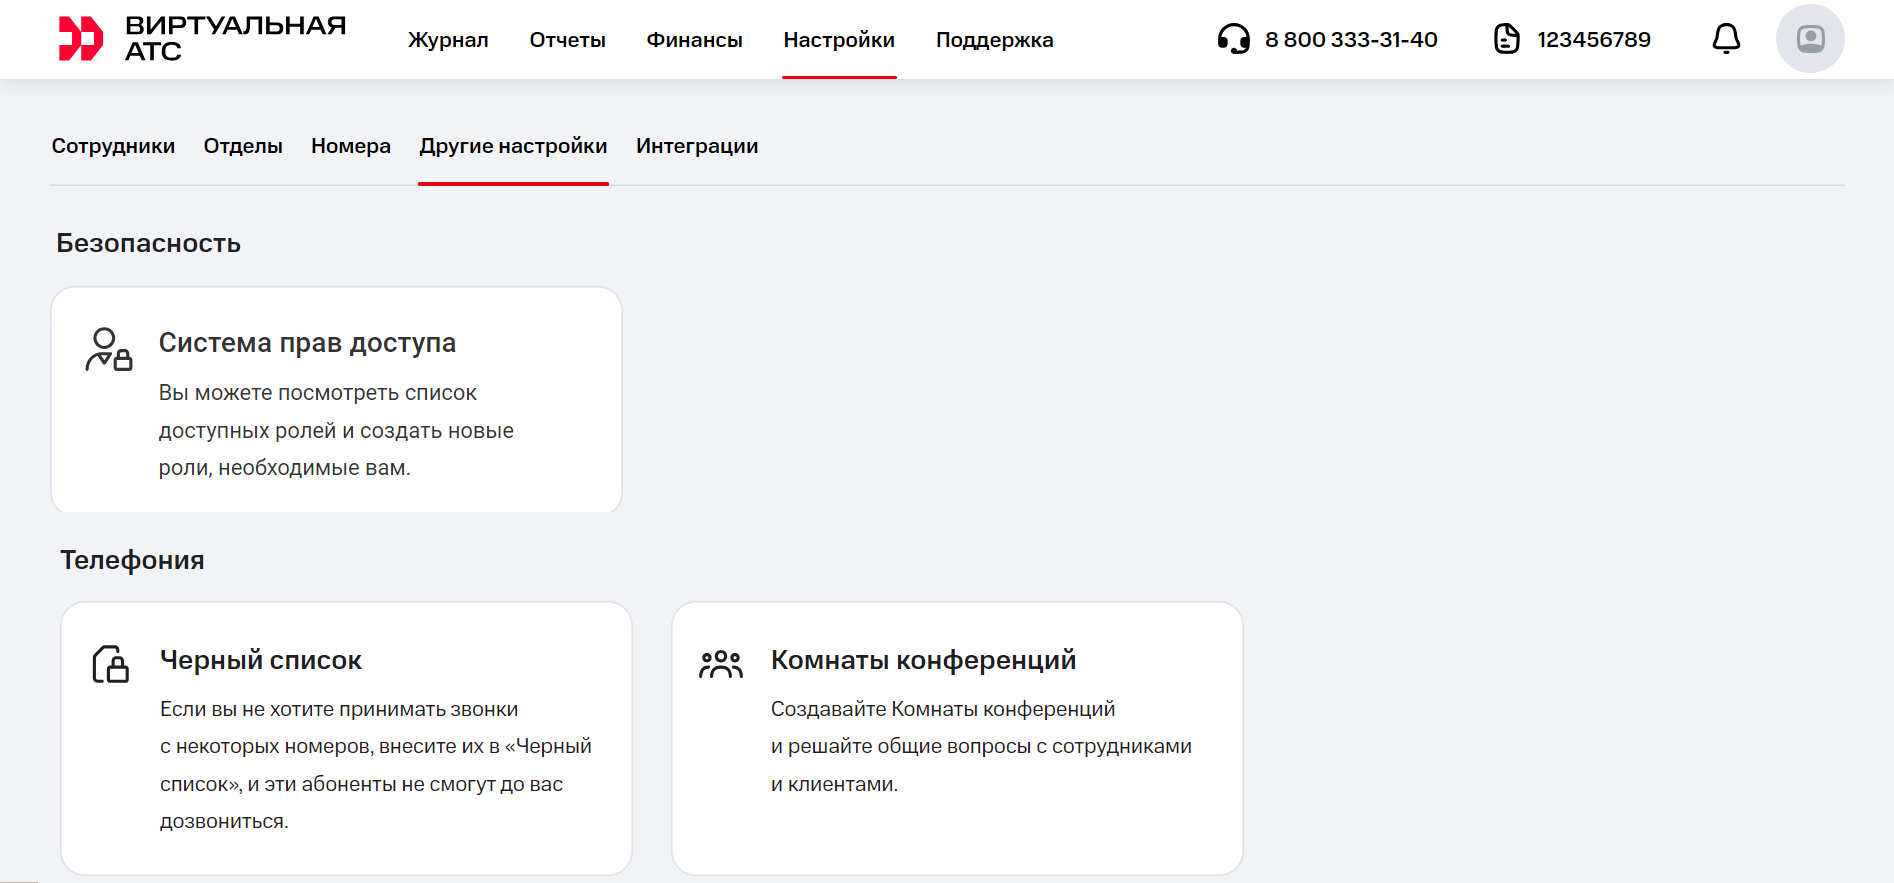Open the Финансы section
Screen dimensions: 1894x883
coord(694,40)
